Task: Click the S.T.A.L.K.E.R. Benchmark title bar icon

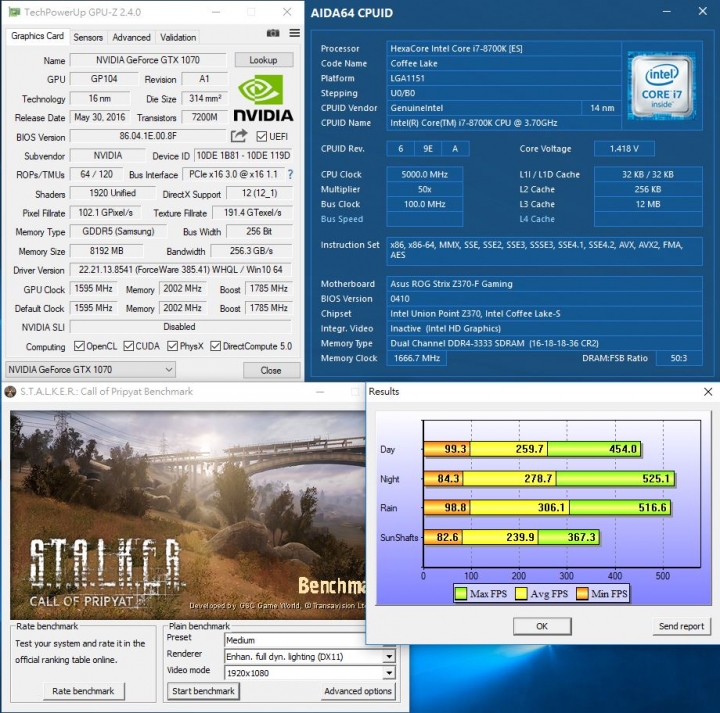Action: (10, 392)
